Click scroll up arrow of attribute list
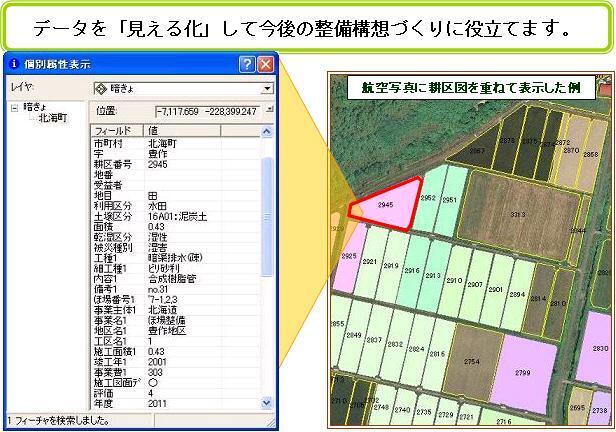Screen dimensions: 616x432 pyautogui.click(x=267, y=132)
